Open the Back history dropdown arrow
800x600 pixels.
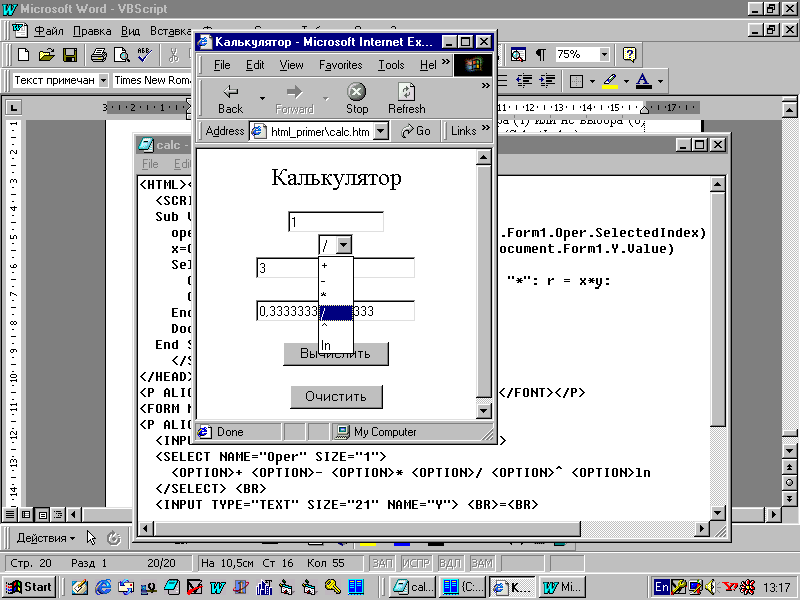click(262, 98)
